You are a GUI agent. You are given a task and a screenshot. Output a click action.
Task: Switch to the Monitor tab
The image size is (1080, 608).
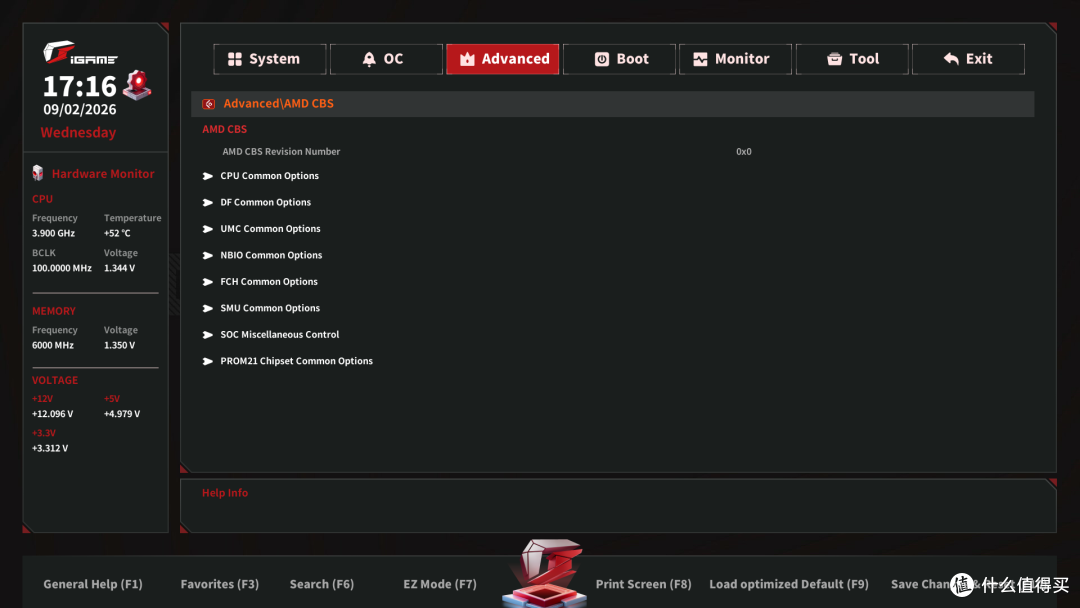[735, 59]
